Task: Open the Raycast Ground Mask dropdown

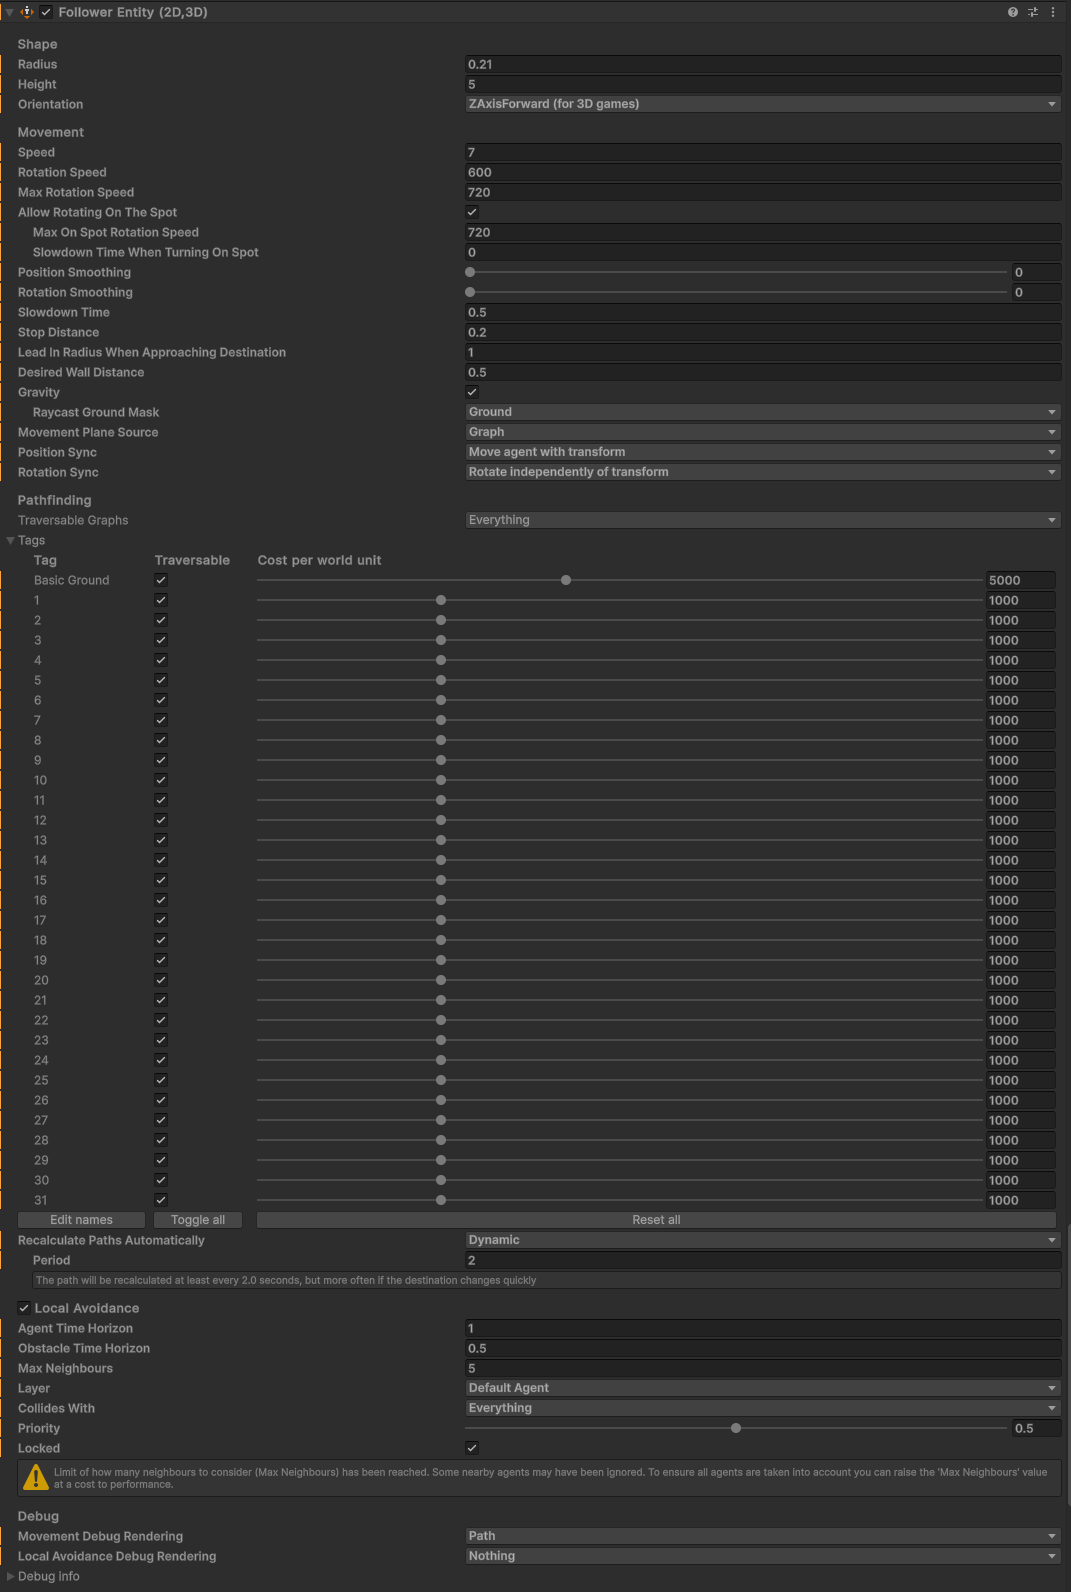Action: coord(762,412)
